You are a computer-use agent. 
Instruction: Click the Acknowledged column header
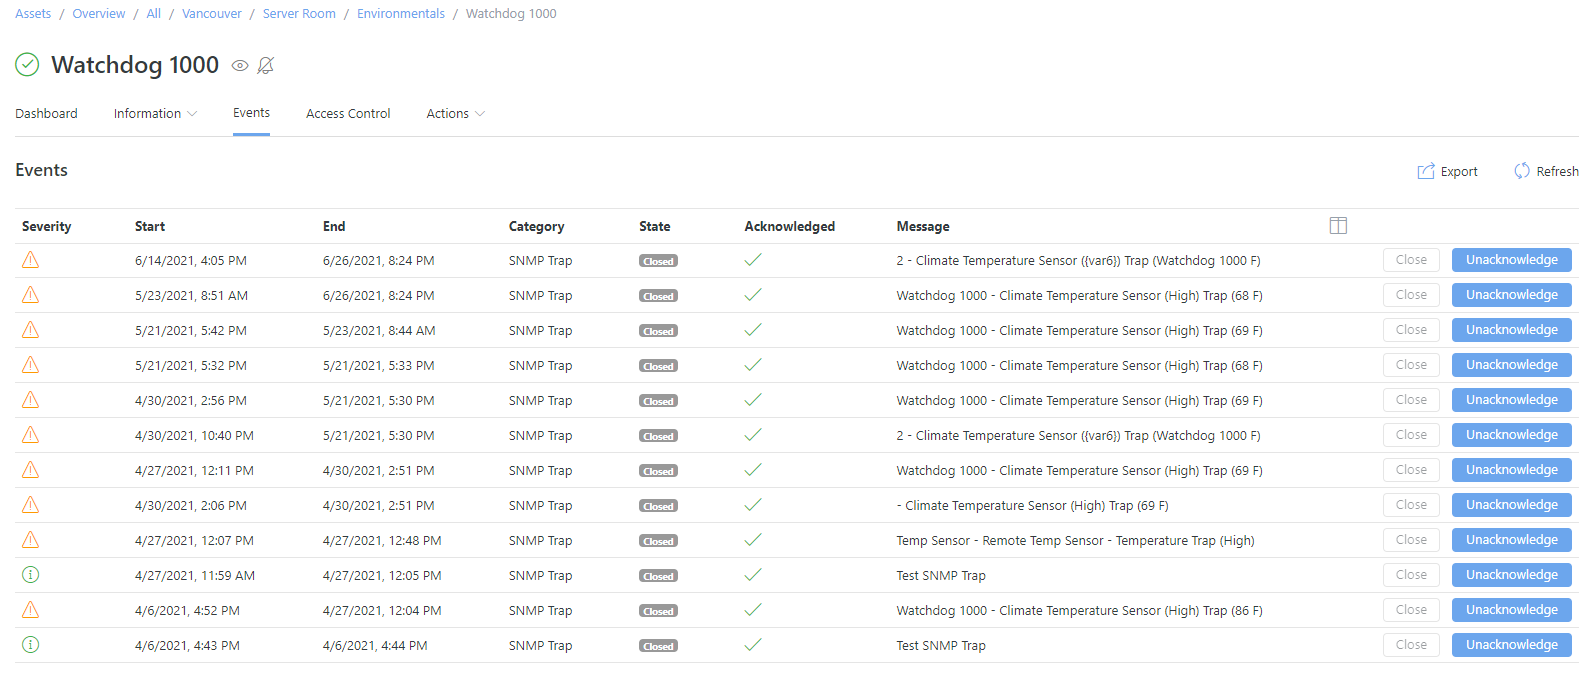(x=789, y=227)
